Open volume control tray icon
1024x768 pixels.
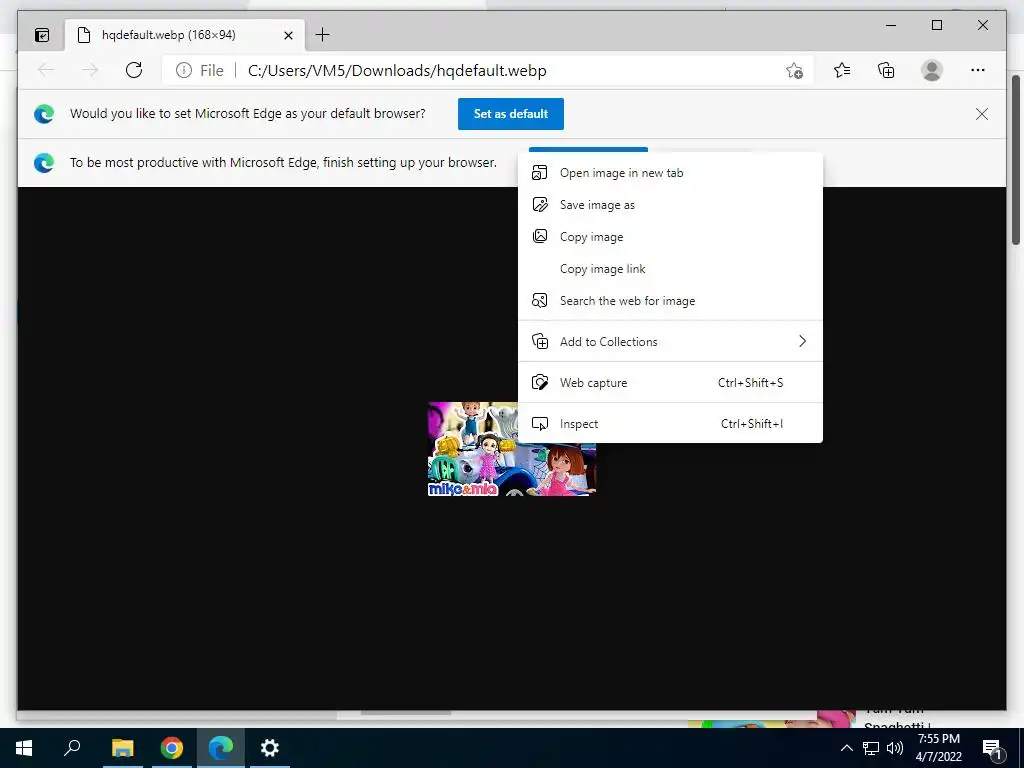(x=895, y=748)
